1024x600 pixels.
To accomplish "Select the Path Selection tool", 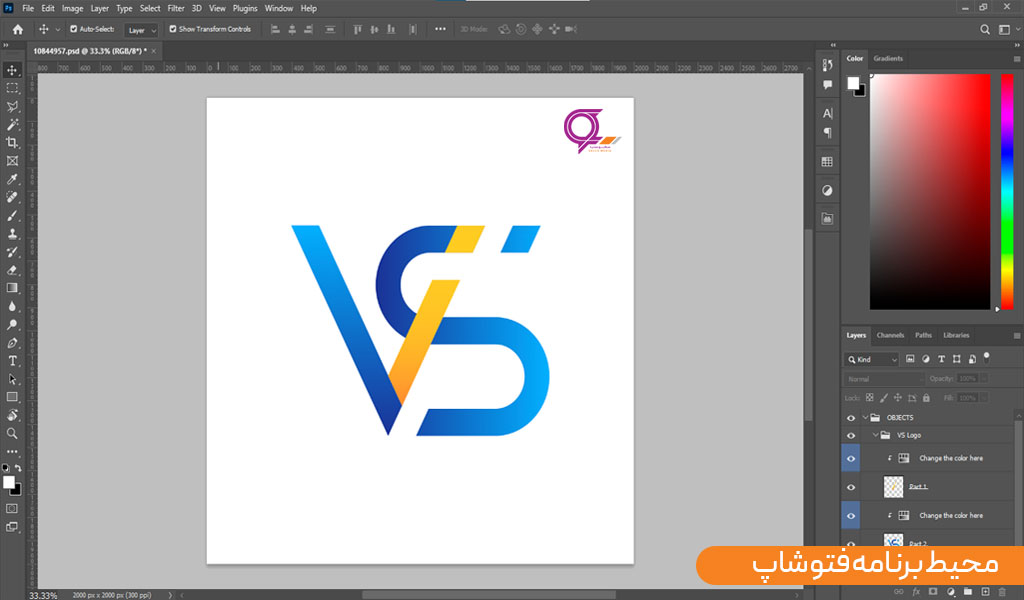I will tap(12, 379).
